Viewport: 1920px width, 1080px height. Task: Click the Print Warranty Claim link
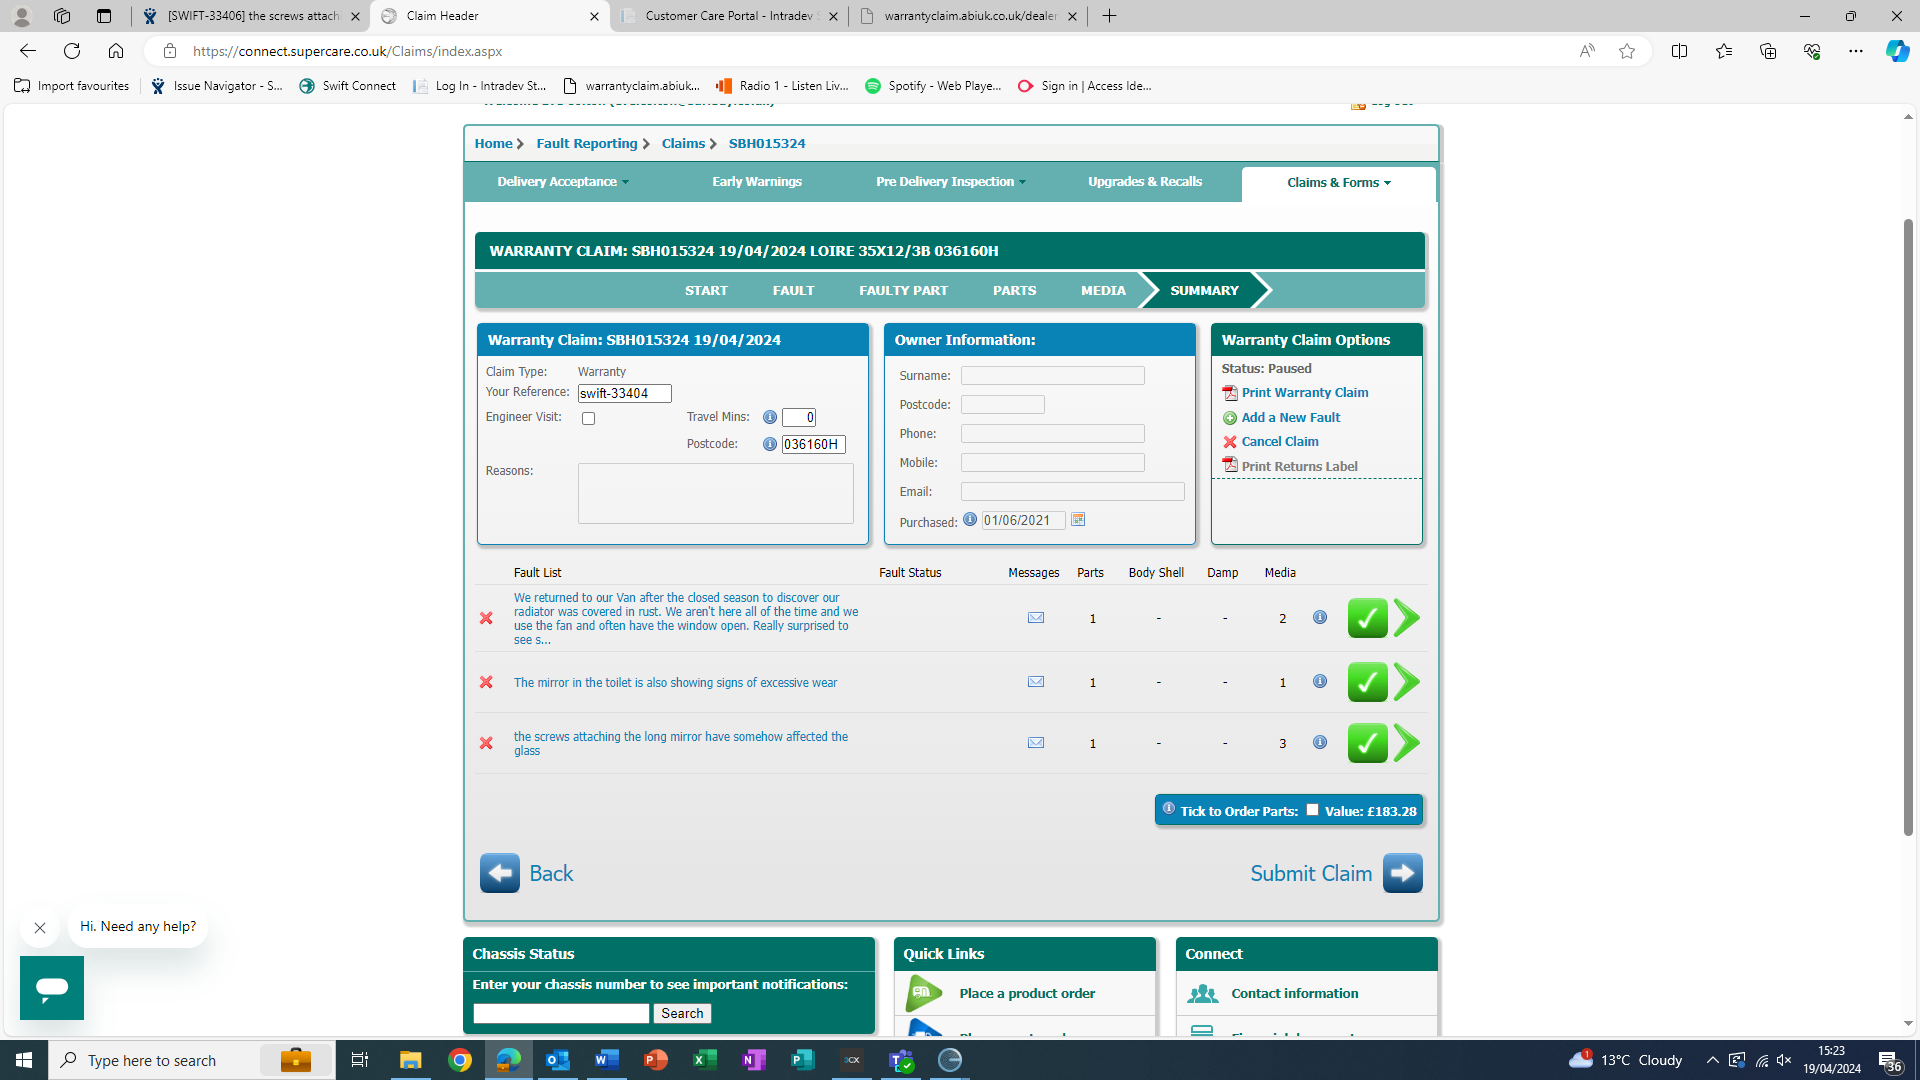click(1304, 393)
